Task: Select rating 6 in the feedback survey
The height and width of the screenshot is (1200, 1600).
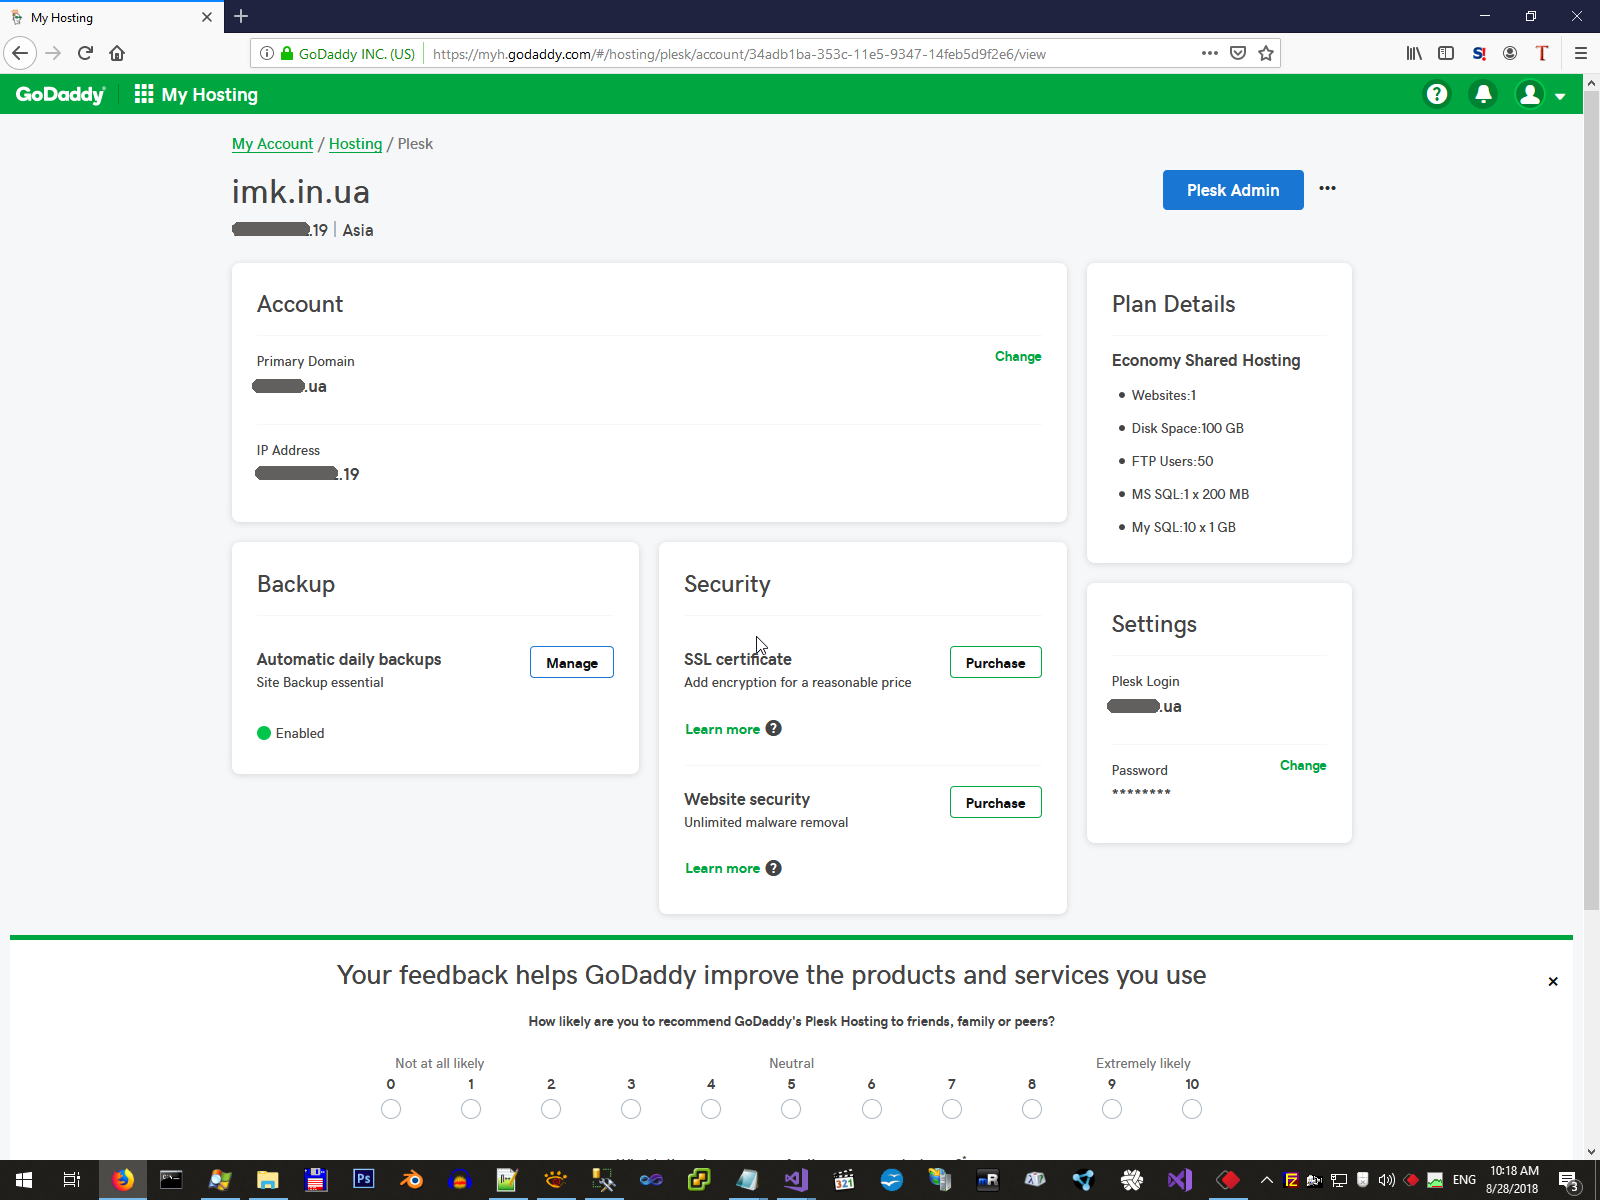Action: [x=872, y=1109]
